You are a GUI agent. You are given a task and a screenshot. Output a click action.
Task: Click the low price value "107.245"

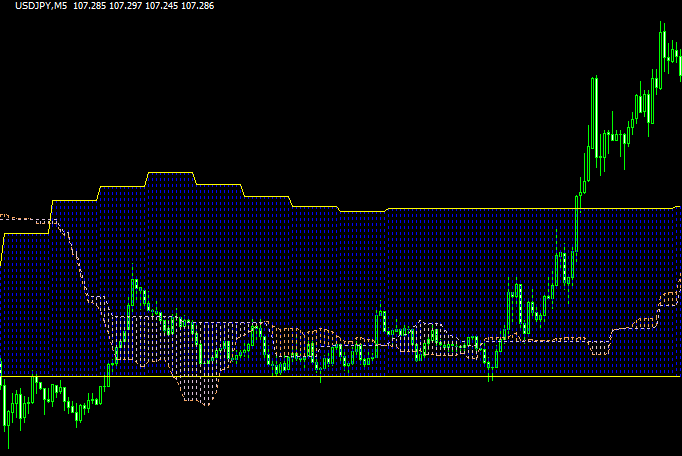point(161,6)
